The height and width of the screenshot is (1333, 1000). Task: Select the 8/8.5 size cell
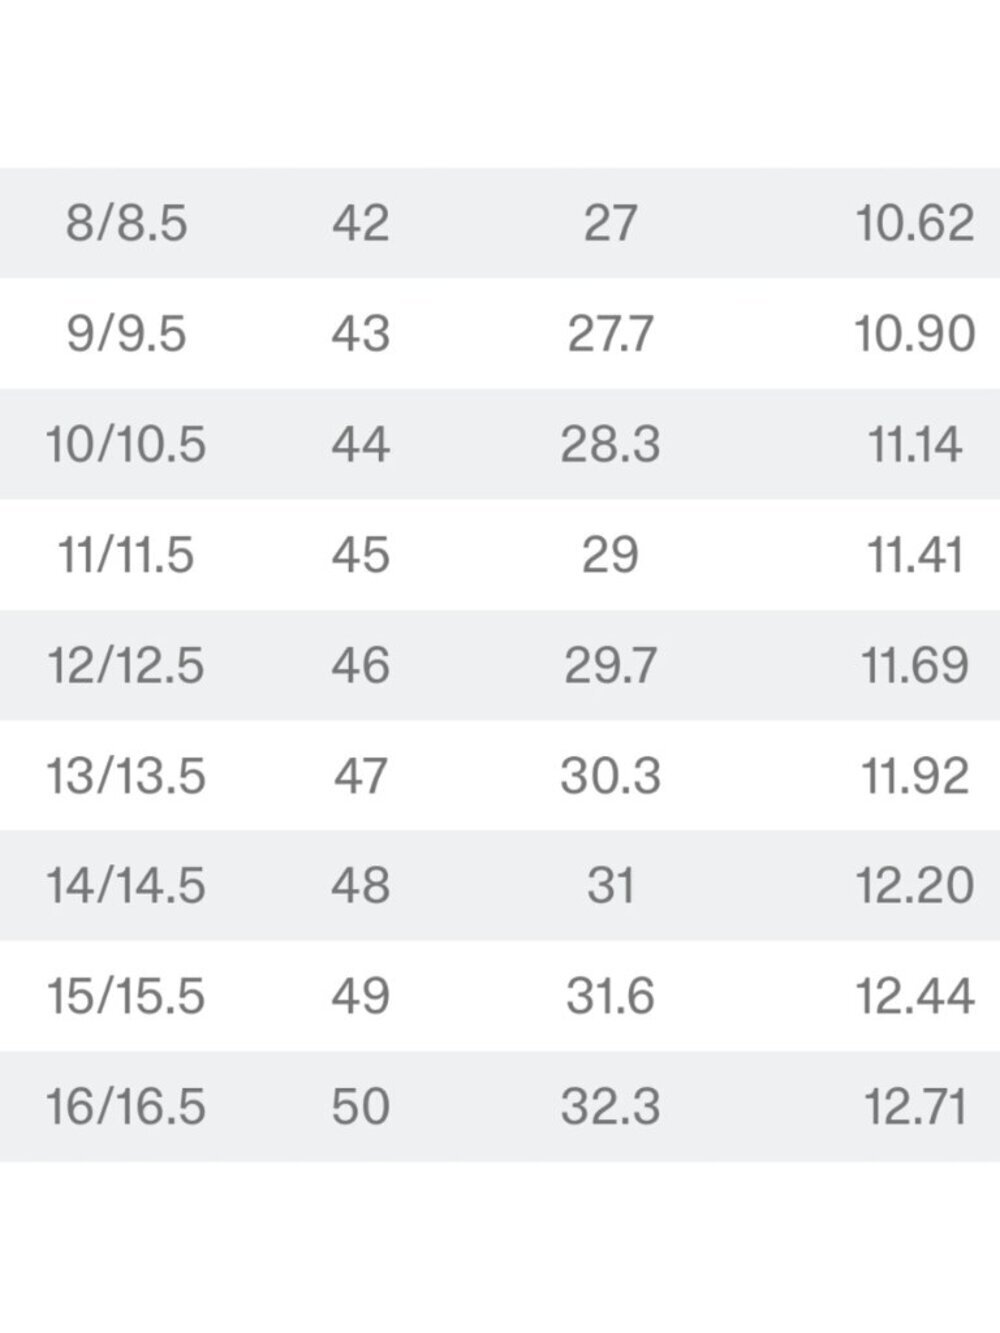[127, 223]
